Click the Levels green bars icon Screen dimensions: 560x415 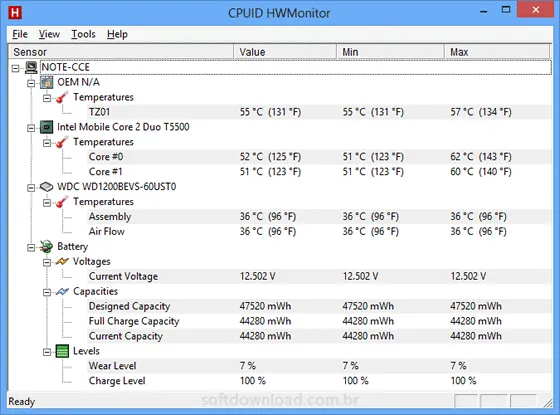(62, 351)
